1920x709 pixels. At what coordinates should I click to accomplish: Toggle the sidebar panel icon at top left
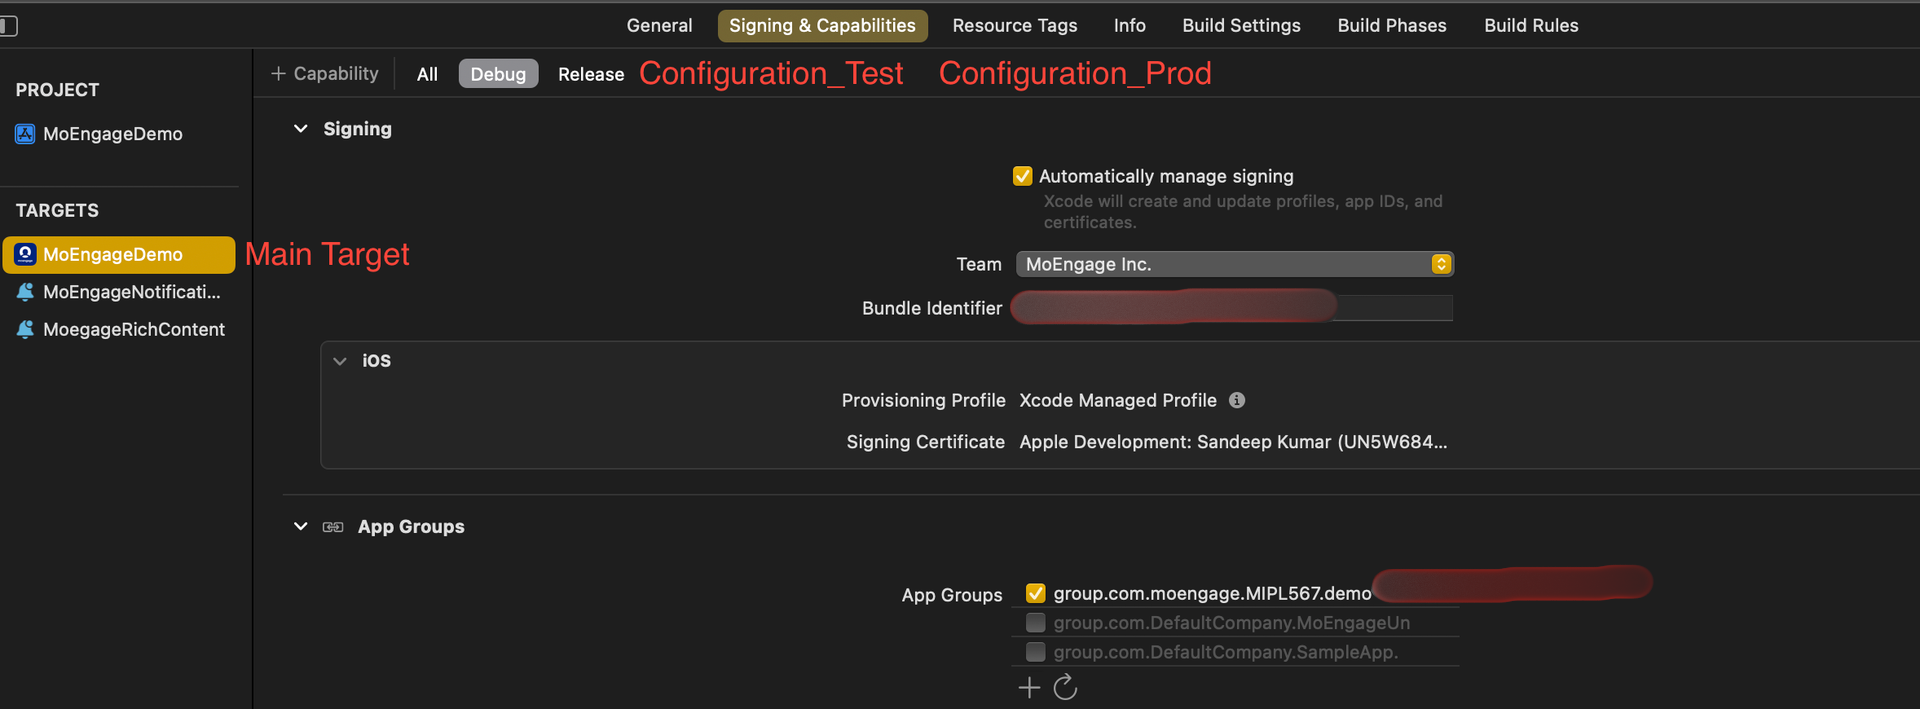point(9,26)
